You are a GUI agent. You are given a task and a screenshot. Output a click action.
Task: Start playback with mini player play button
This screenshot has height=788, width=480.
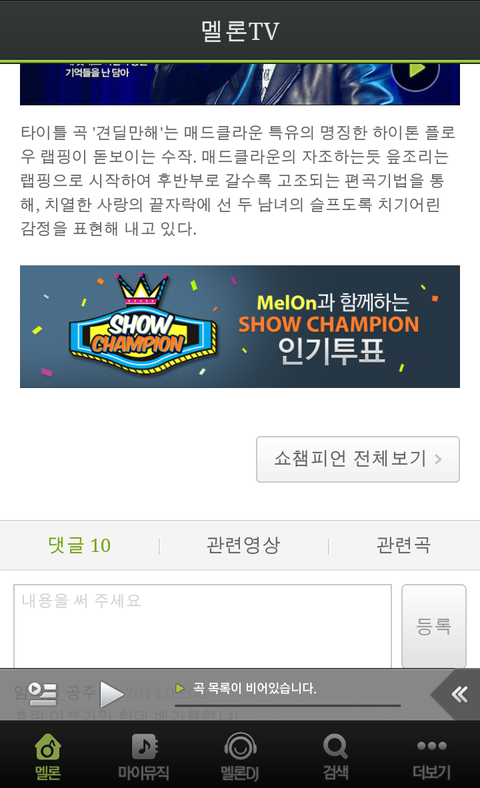111,695
